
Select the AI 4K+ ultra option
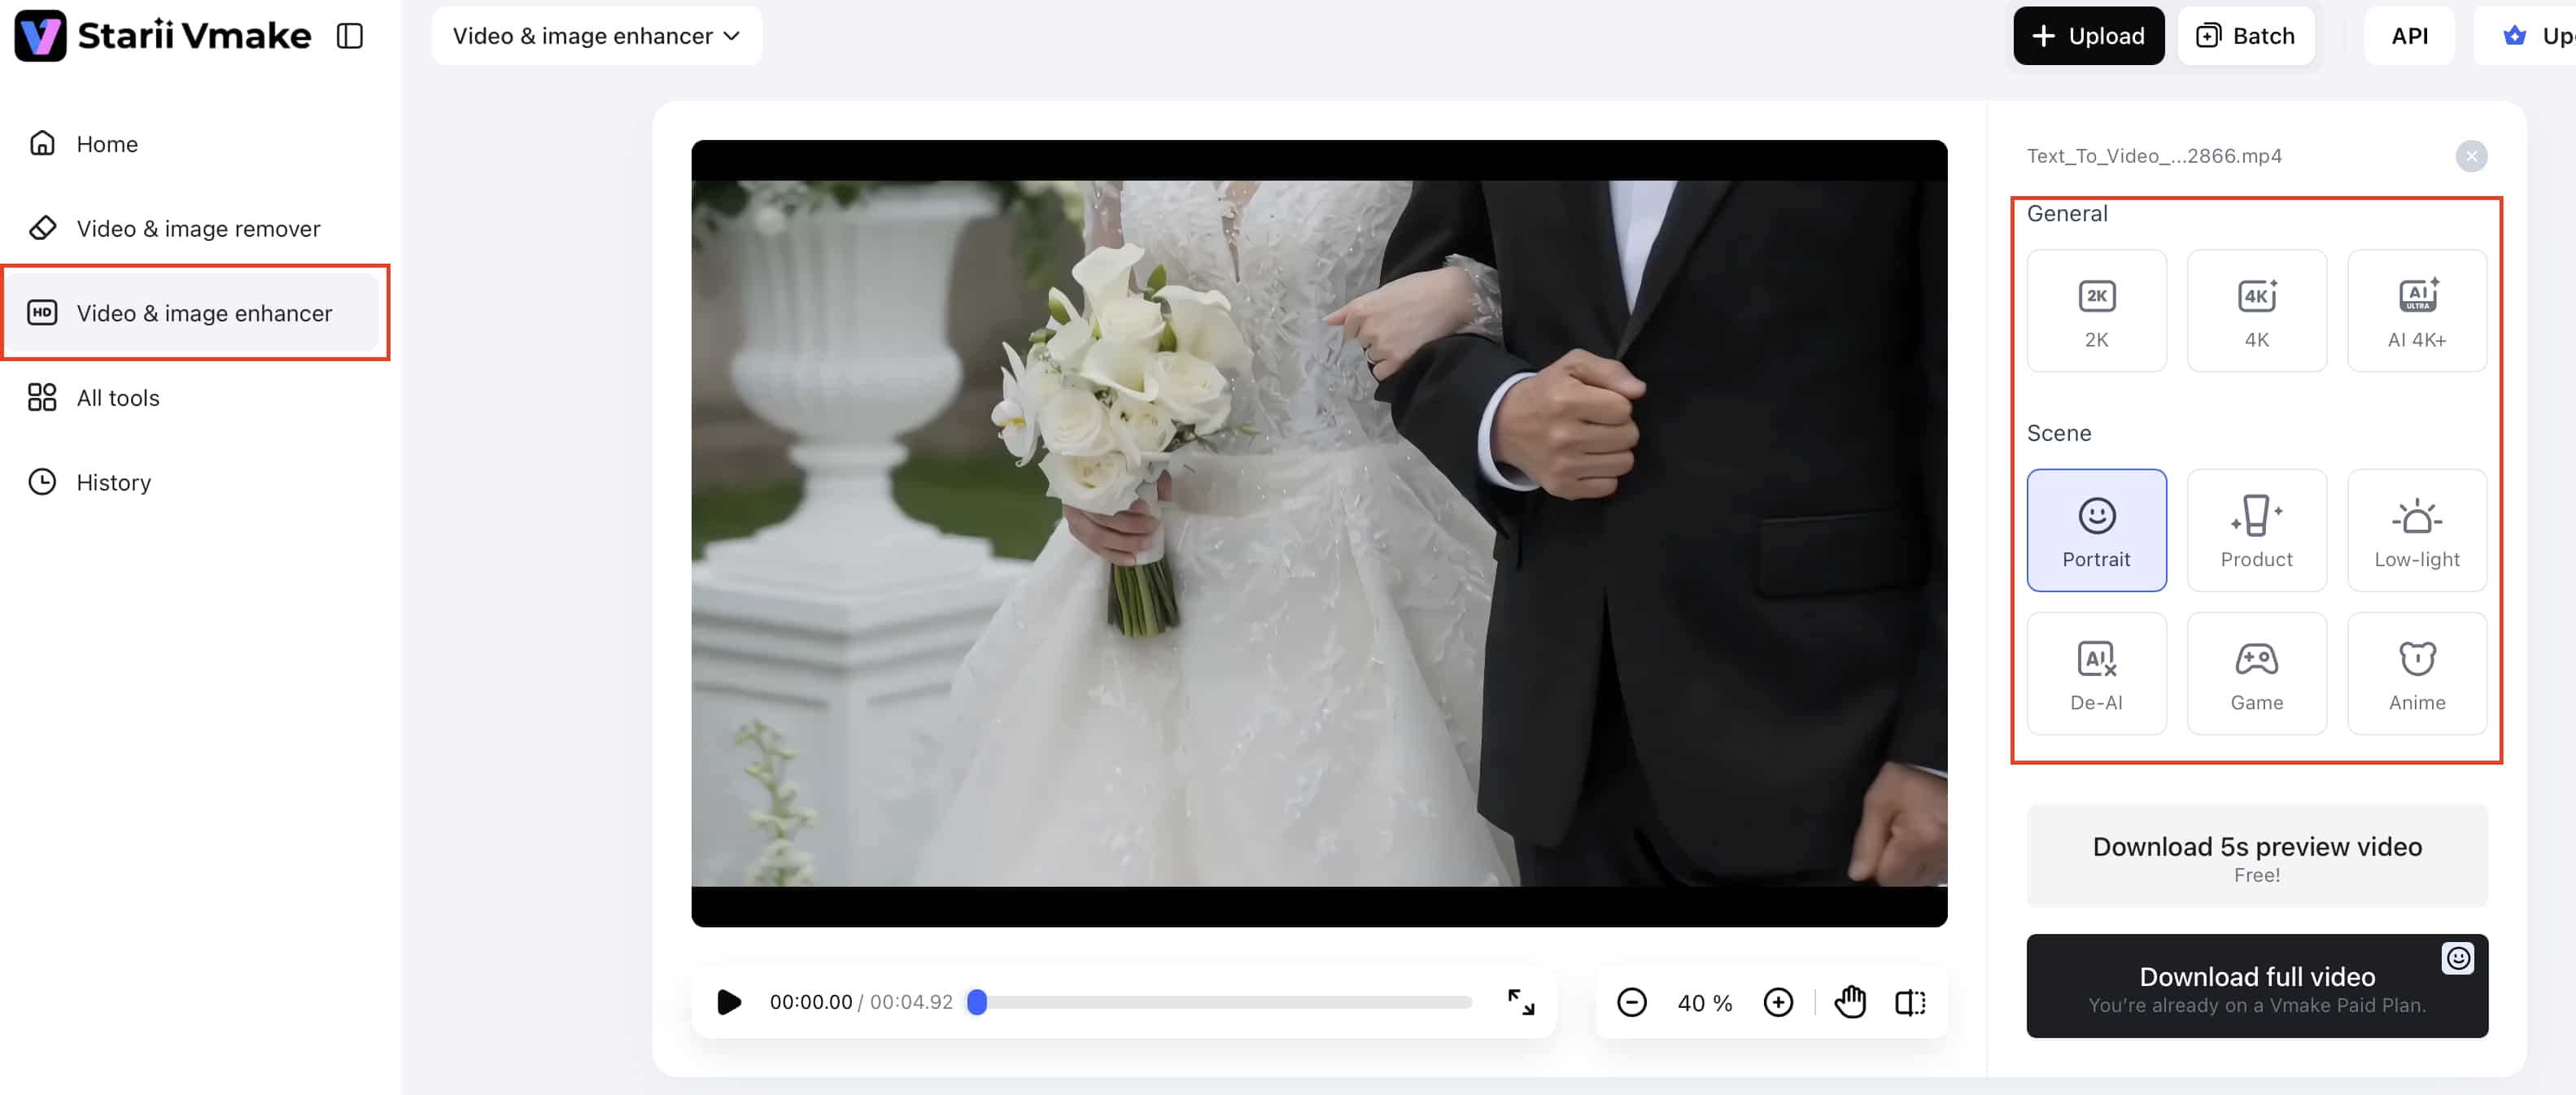pos(2417,311)
